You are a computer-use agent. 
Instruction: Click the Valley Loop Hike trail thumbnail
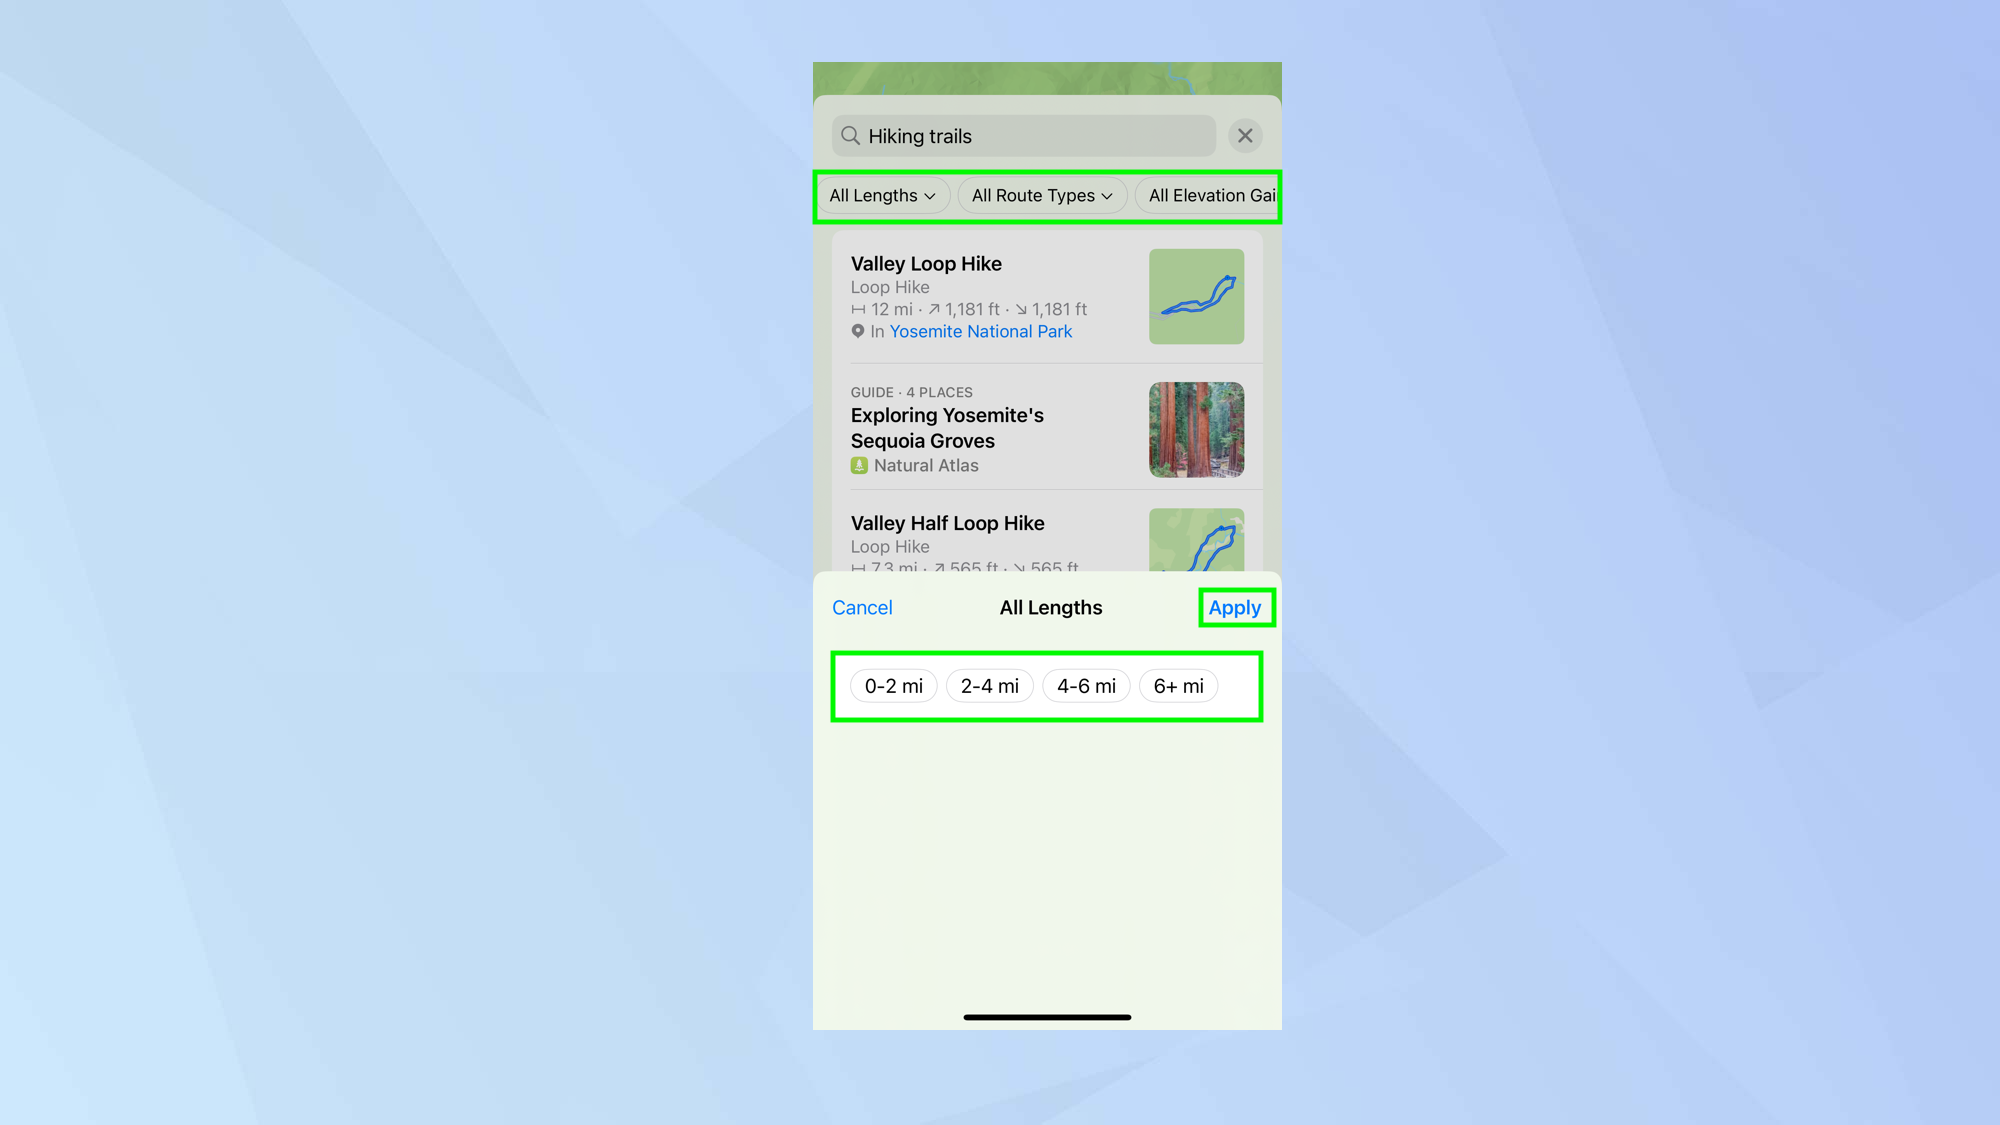[1195, 295]
